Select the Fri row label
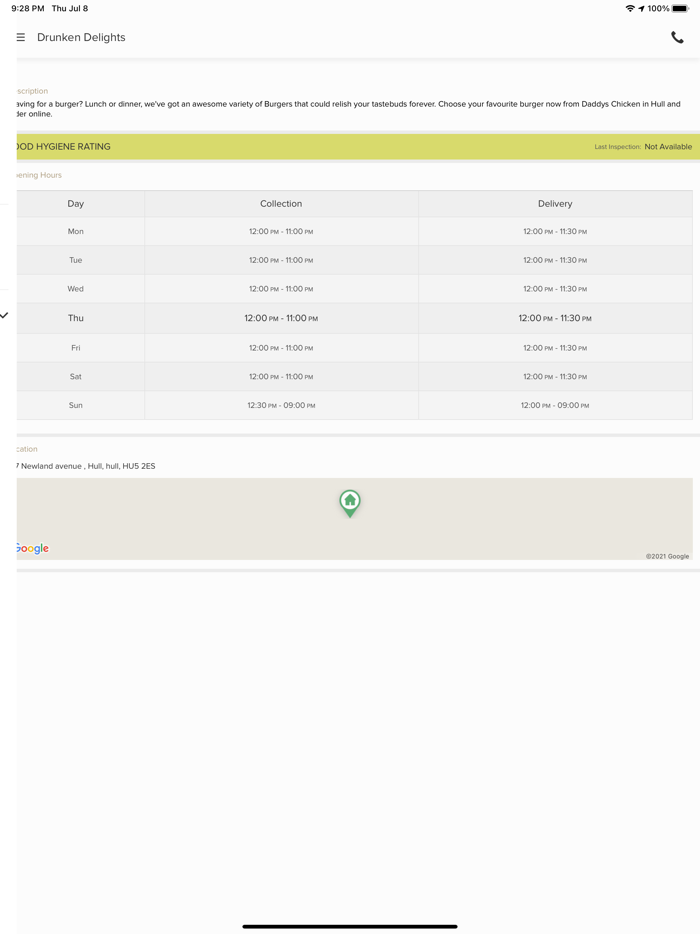700x934 pixels. point(76,348)
